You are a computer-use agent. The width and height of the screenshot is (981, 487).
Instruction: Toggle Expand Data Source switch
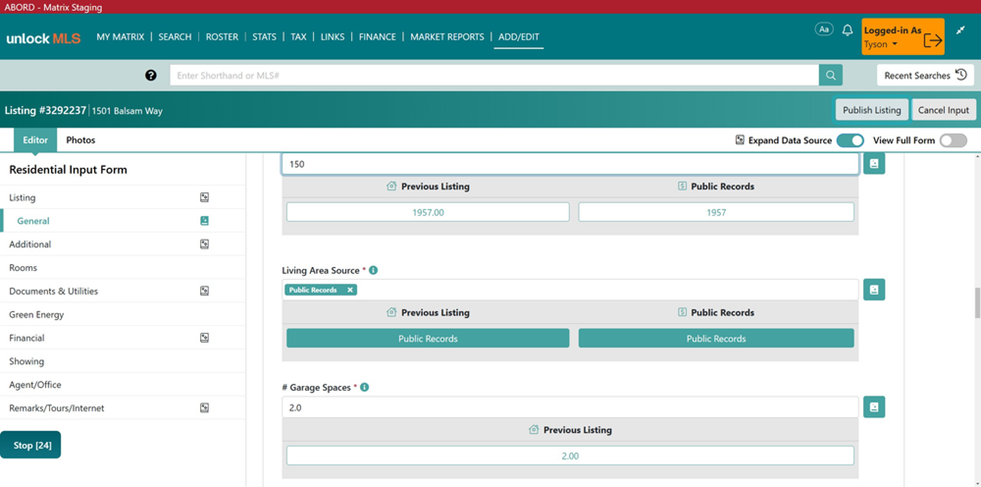850,140
